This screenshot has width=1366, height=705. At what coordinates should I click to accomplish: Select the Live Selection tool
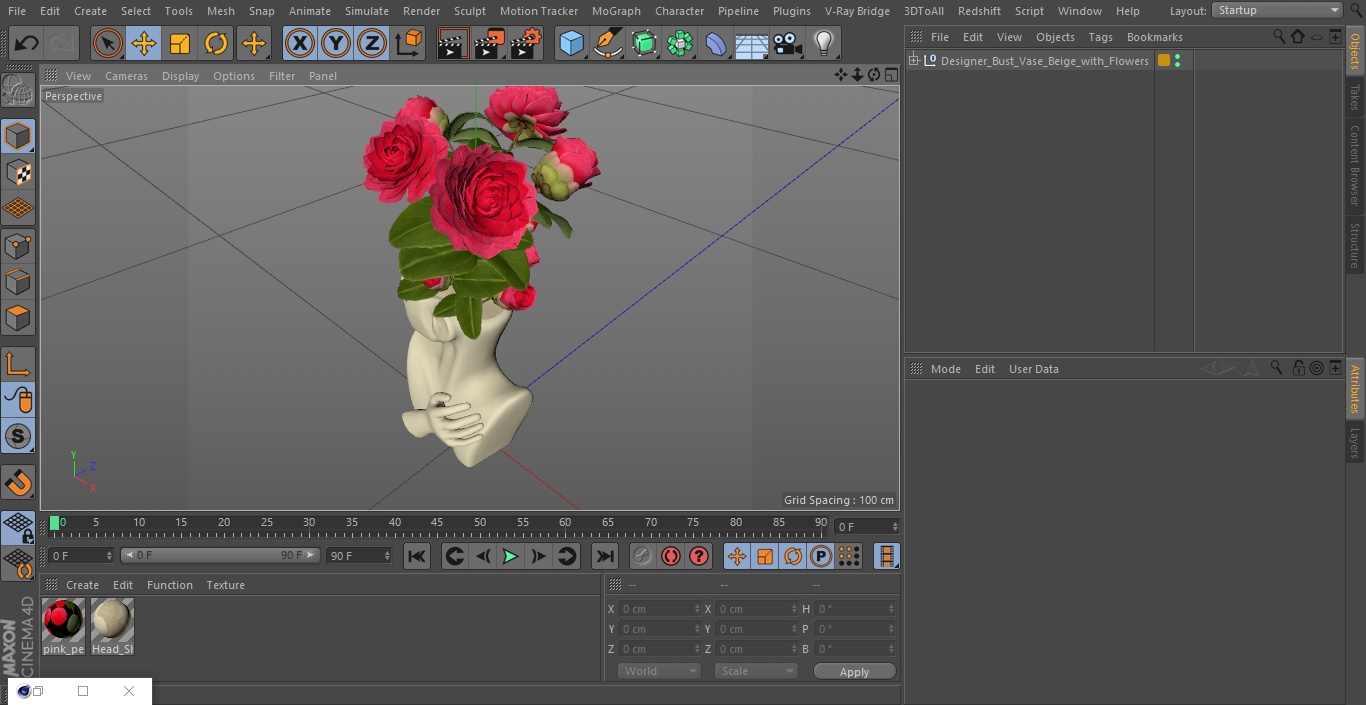(x=108, y=43)
